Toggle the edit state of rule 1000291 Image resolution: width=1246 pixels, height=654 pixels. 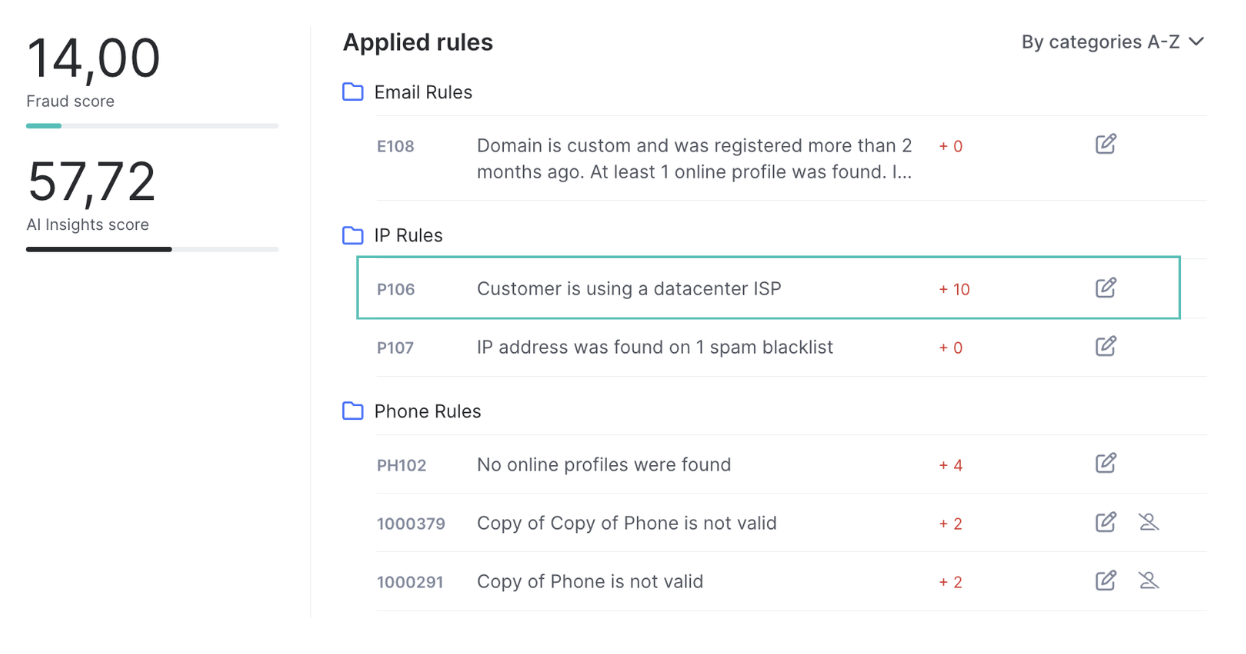(x=1106, y=580)
